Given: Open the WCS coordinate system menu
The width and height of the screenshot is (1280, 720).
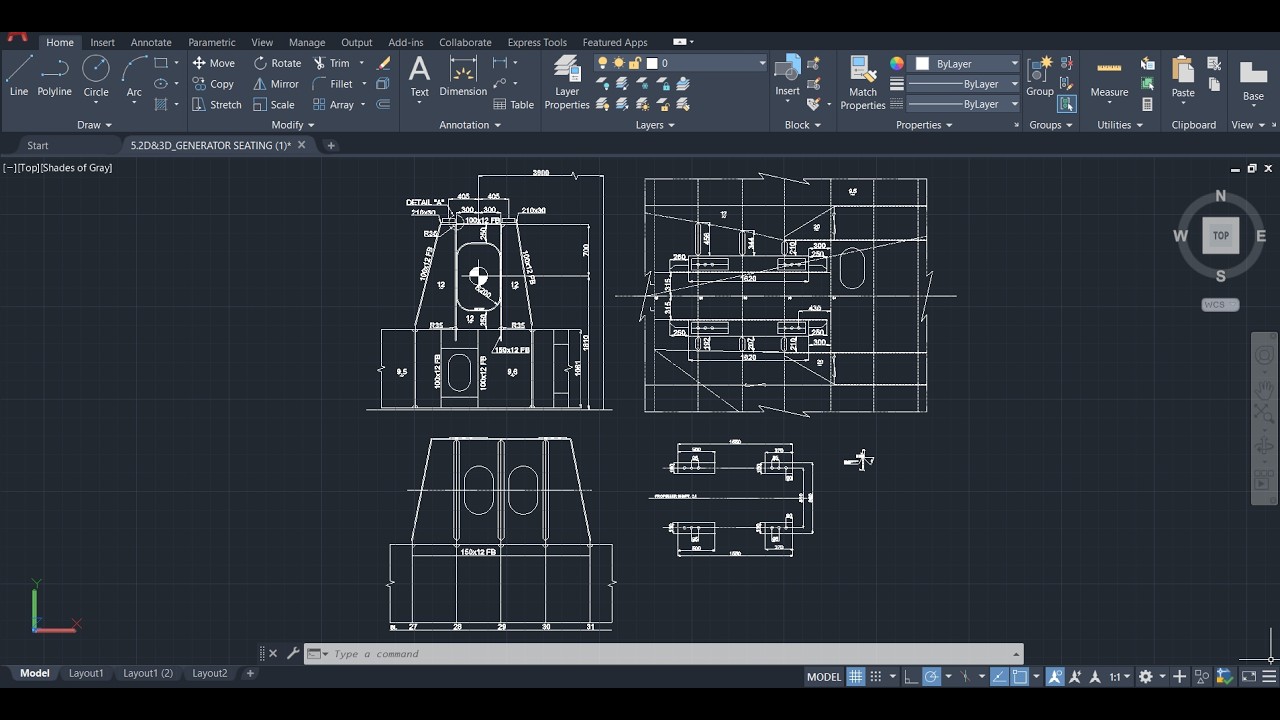Looking at the screenshot, I should (x=1220, y=305).
